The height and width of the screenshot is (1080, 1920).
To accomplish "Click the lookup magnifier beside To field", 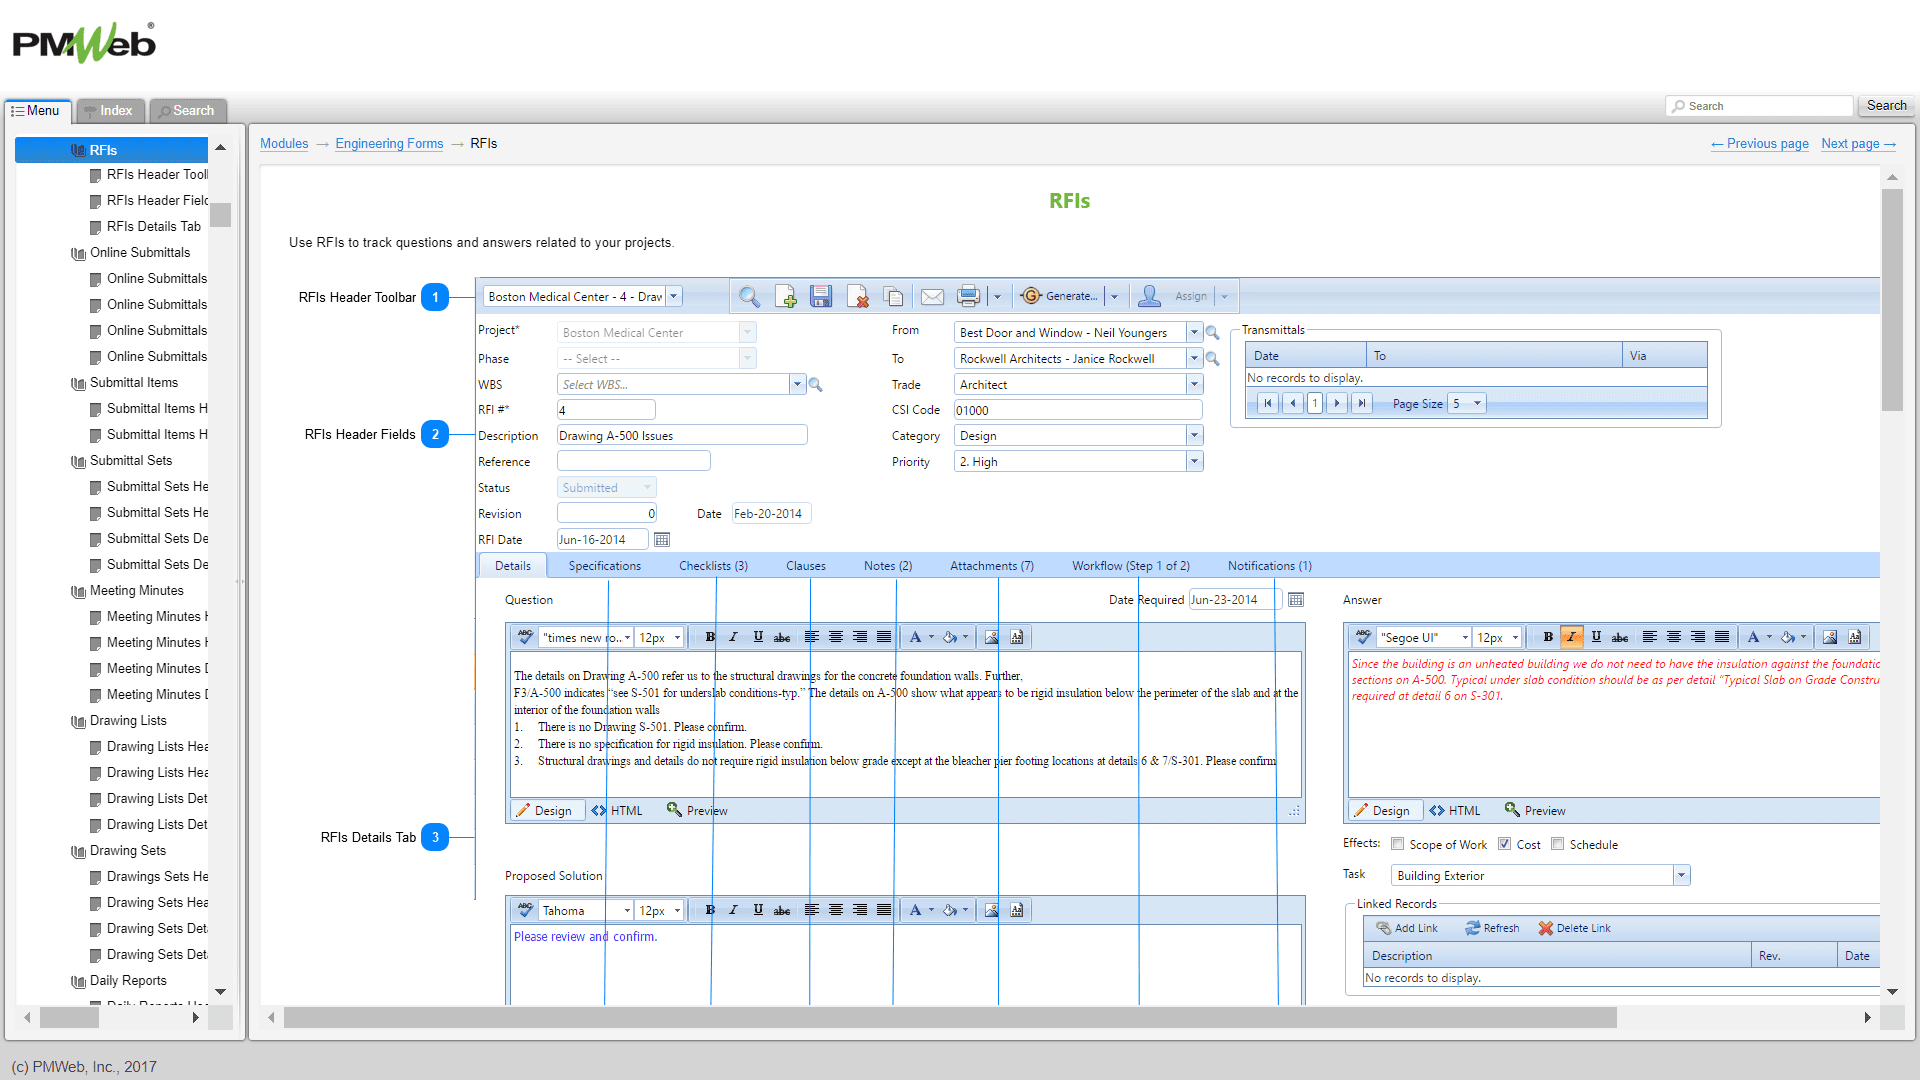I will click(1213, 359).
